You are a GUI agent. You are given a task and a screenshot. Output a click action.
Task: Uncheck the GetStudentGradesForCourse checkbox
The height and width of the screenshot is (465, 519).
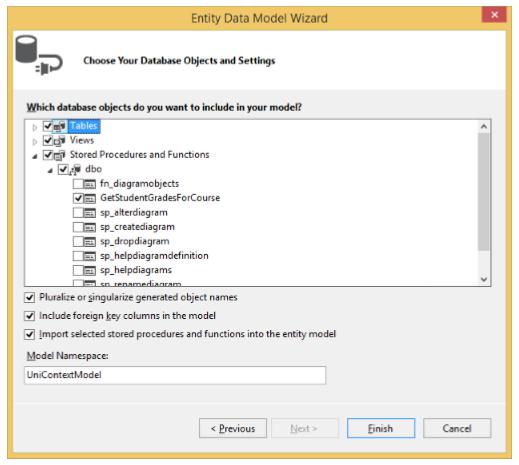pyautogui.click(x=78, y=198)
